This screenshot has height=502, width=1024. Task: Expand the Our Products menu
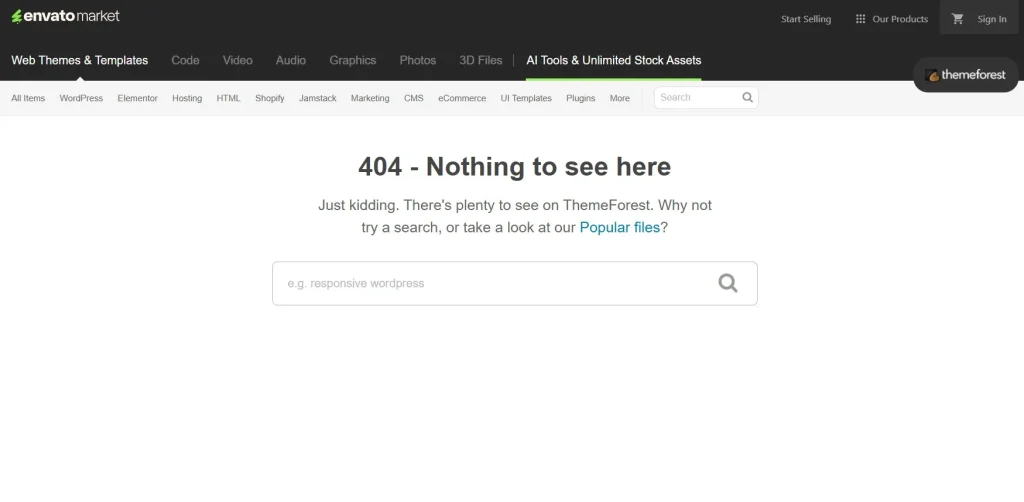click(x=899, y=19)
